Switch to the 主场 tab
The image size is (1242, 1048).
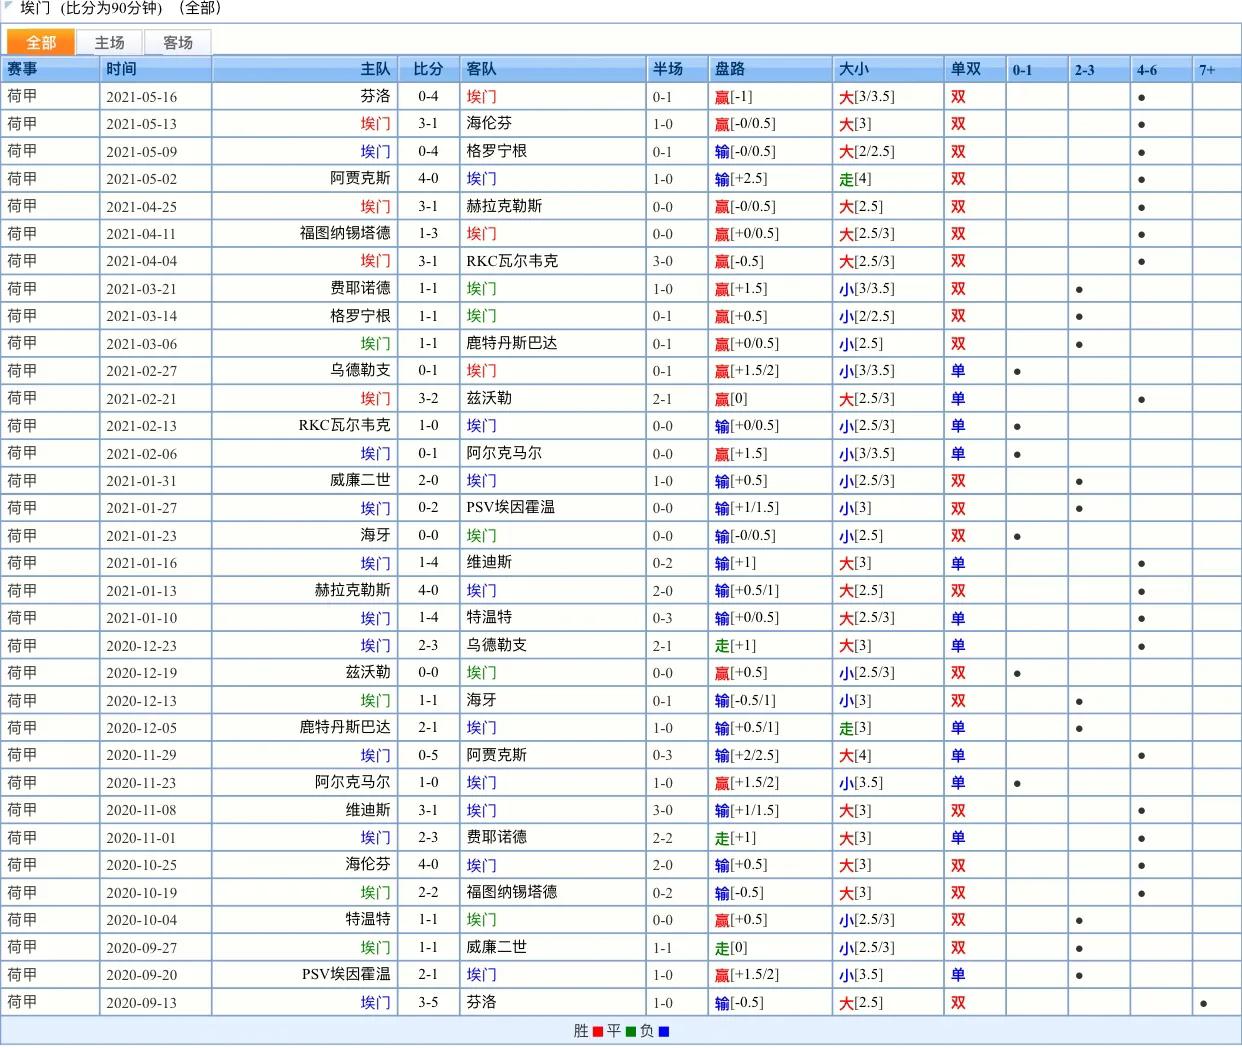(x=109, y=42)
